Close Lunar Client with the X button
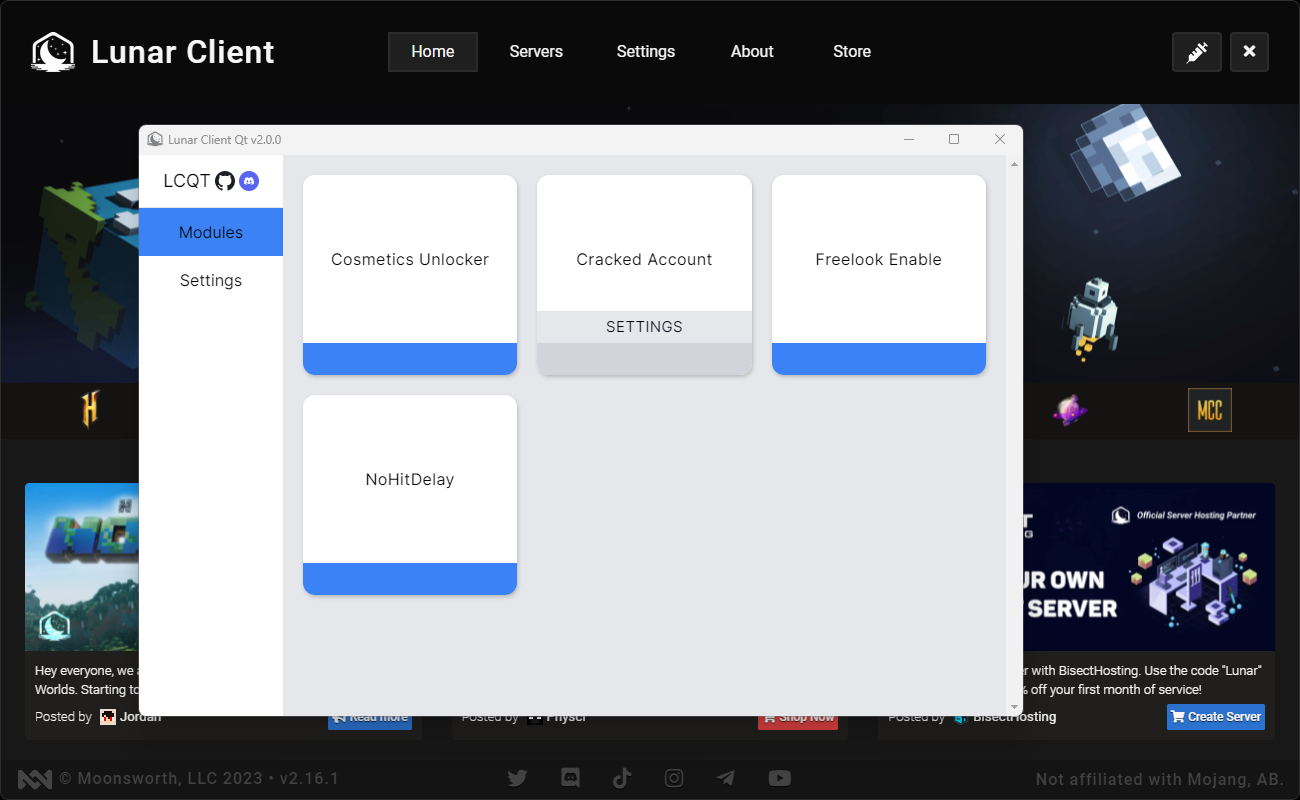 tap(1249, 52)
